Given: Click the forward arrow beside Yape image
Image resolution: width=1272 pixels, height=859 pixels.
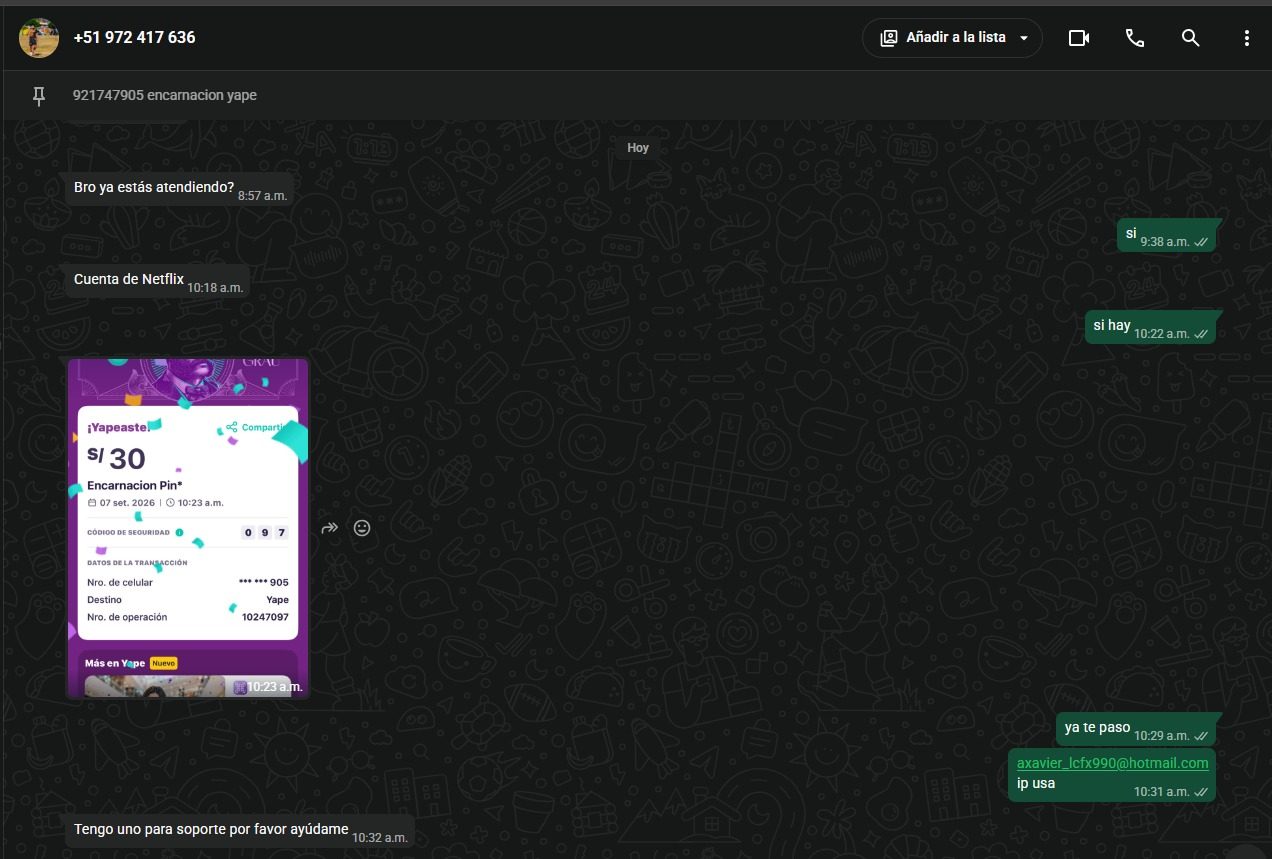Looking at the screenshot, I should pos(330,528).
